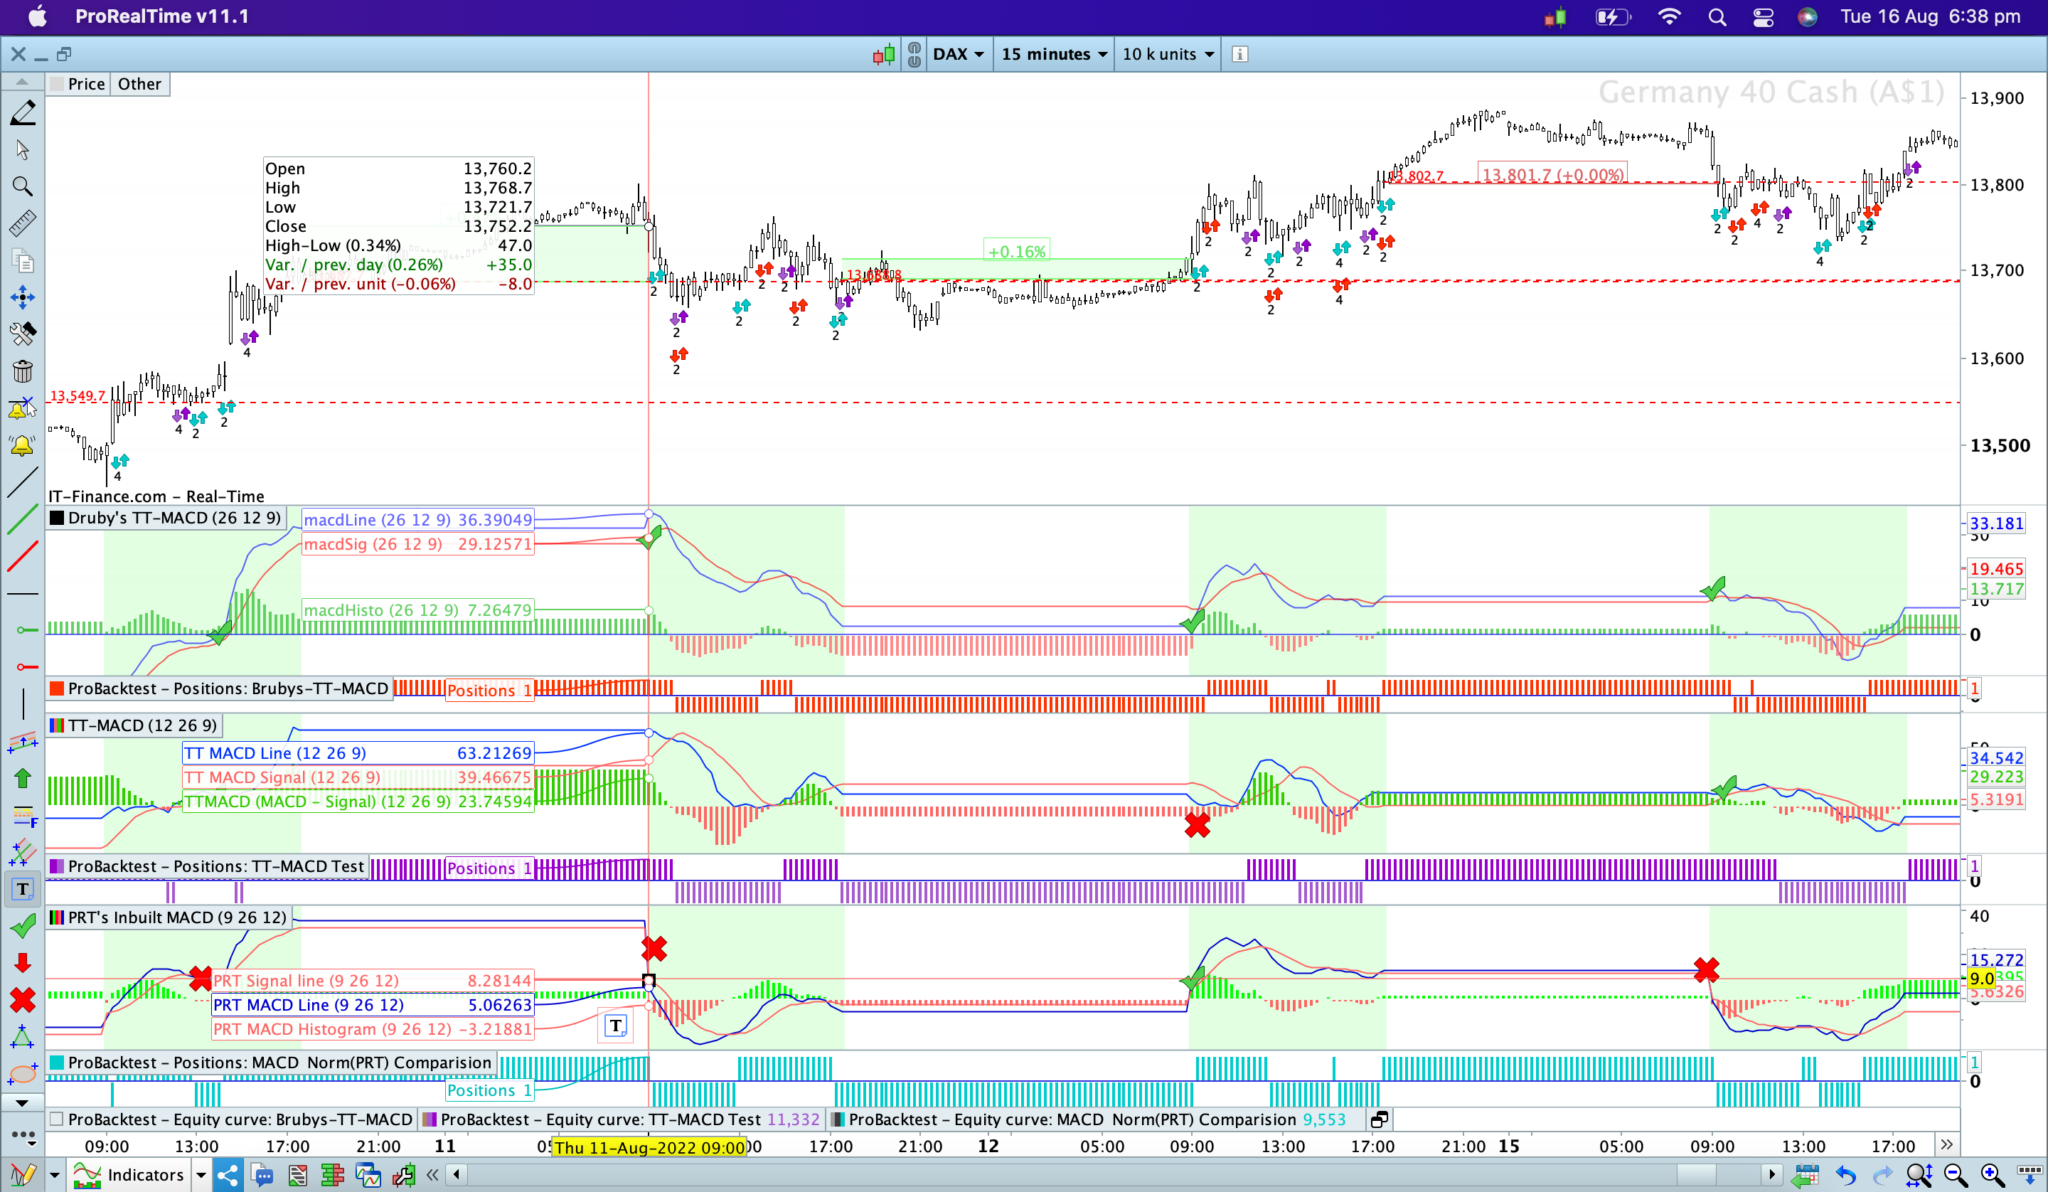Select the triangle shape tool
The image size is (2048, 1192).
pyautogui.click(x=22, y=1037)
